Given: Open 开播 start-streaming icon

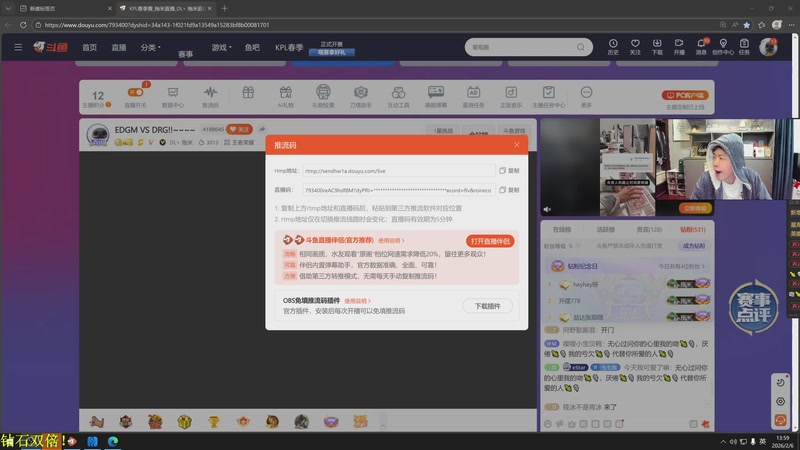Looking at the screenshot, I should 679,47.
